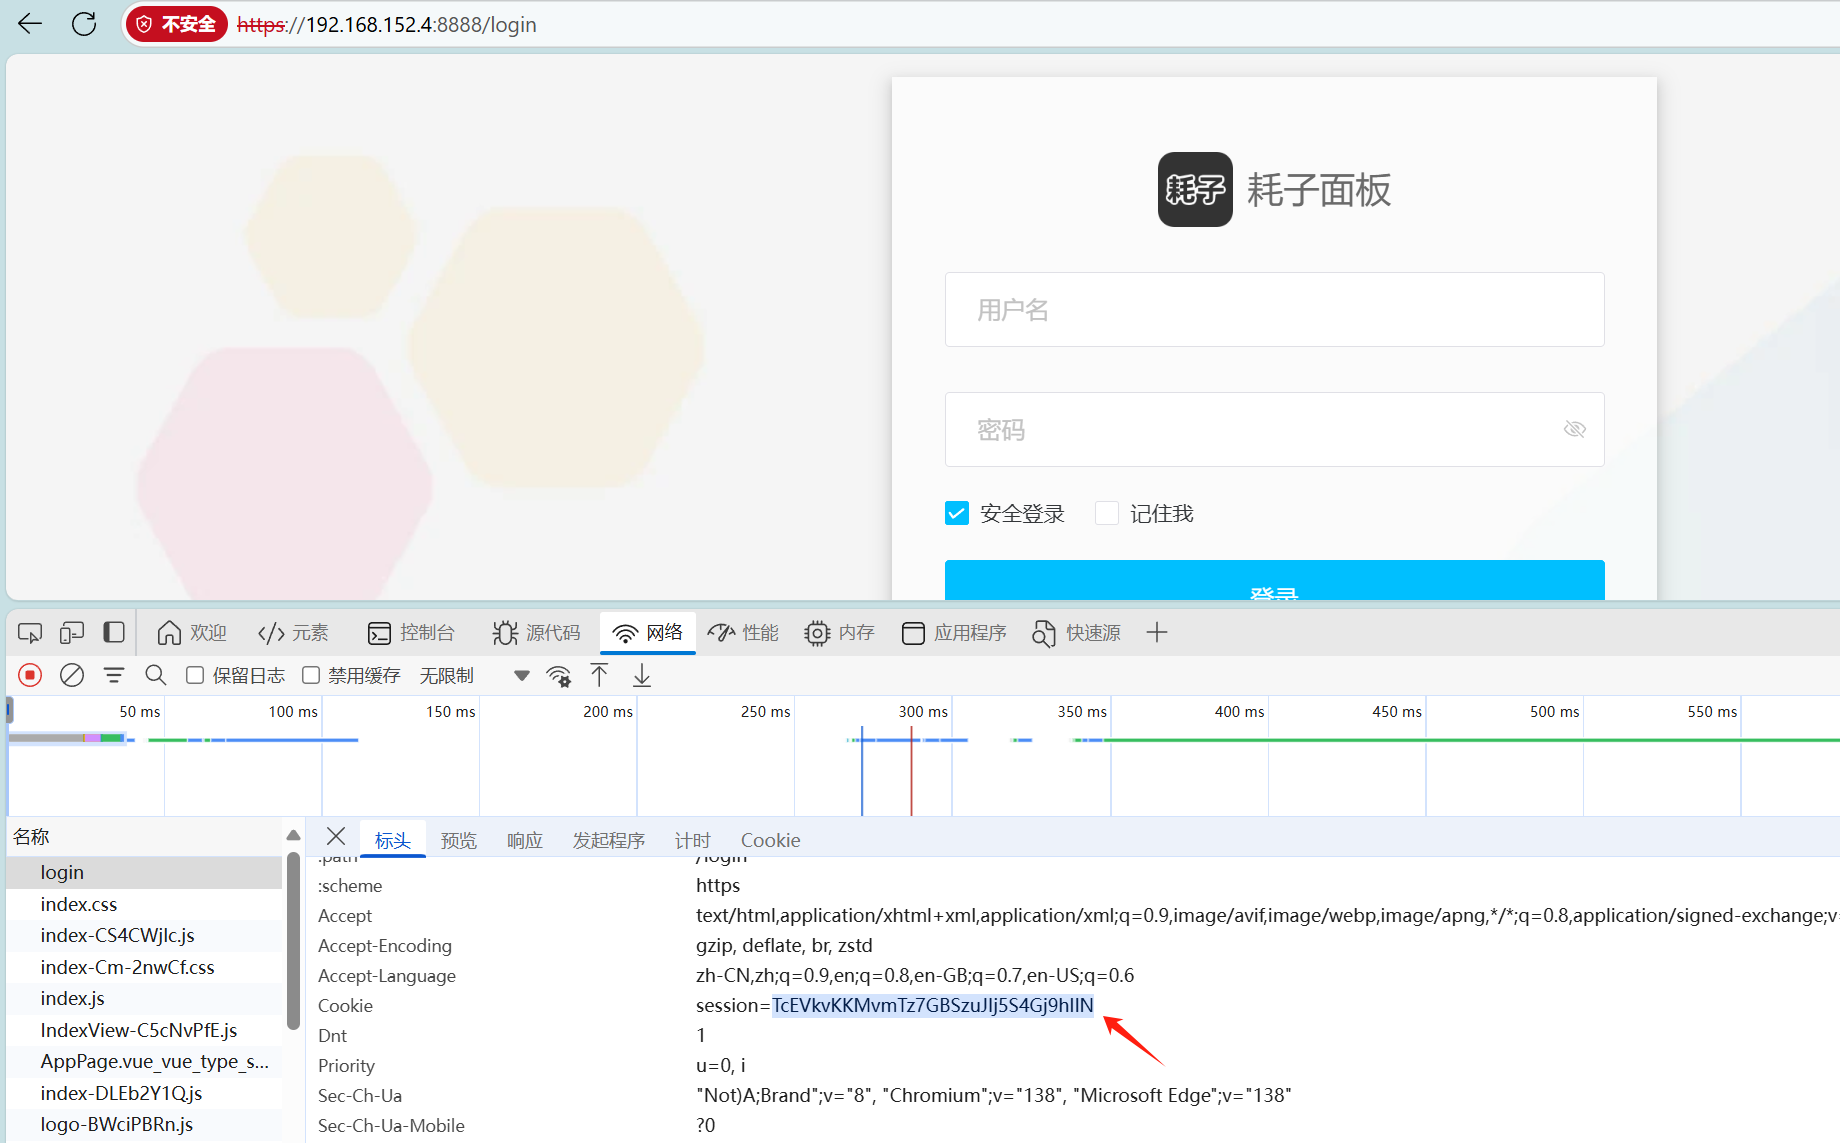Click the record network log button
1840x1143 pixels.
(30, 676)
